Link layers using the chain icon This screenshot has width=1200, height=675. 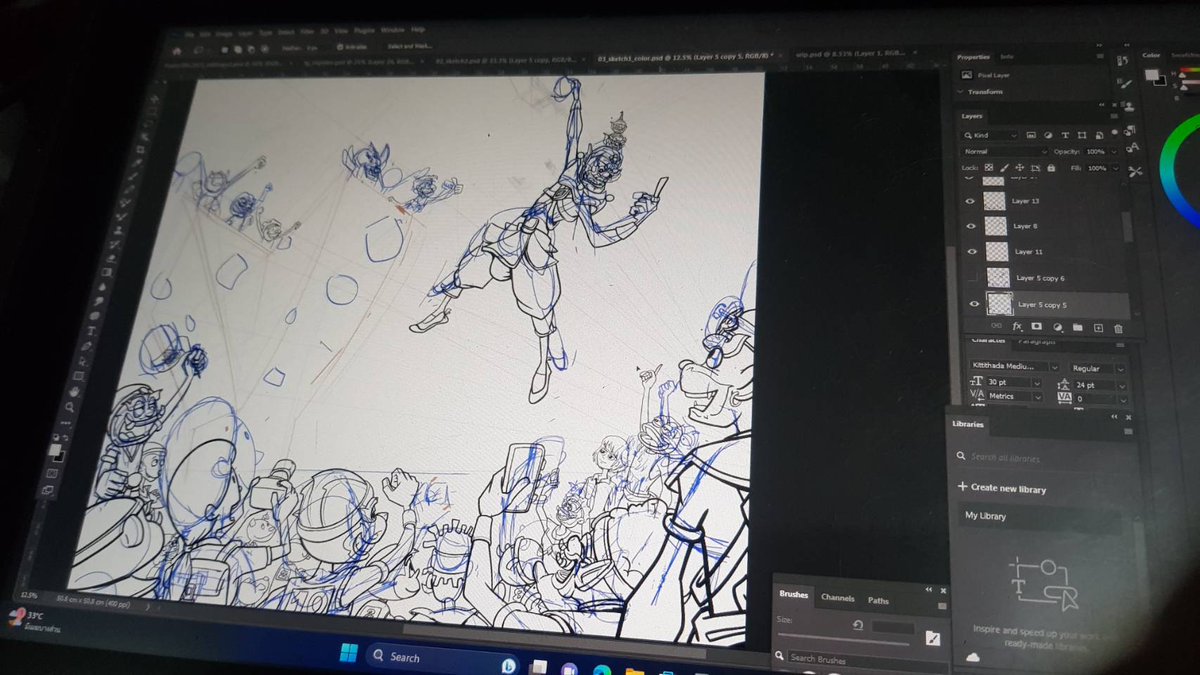coord(996,325)
